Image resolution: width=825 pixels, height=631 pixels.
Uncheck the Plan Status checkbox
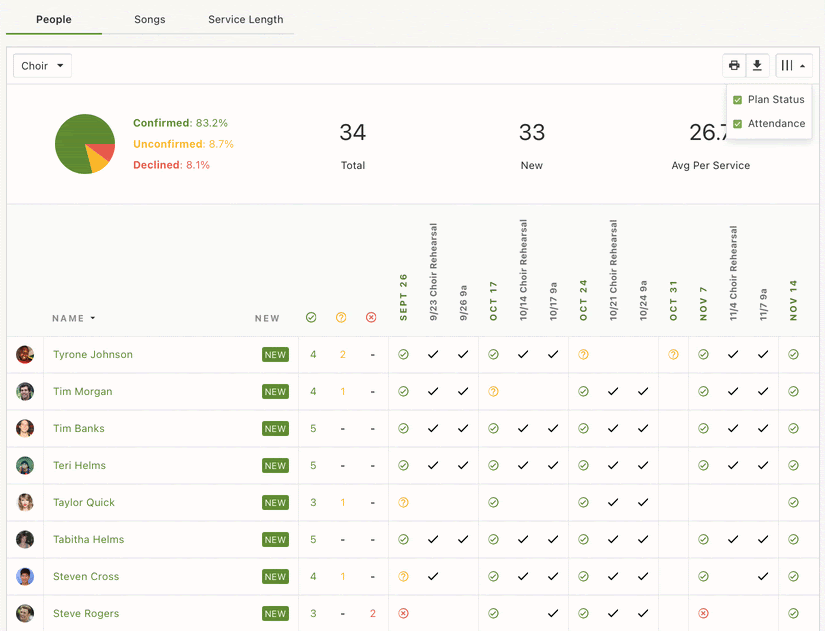tap(738, 100)
